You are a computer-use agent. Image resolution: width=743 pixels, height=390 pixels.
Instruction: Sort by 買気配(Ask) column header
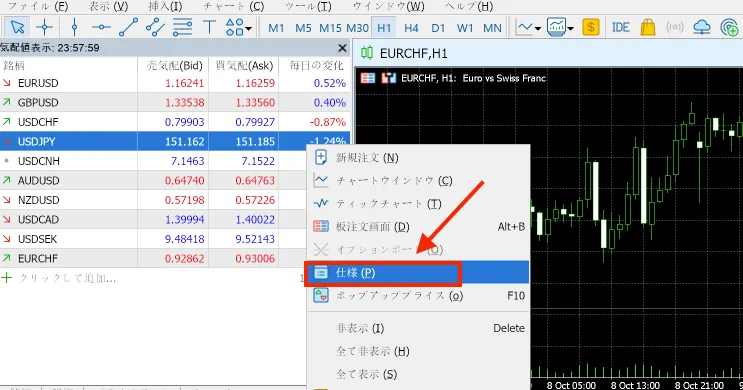point(244,65)
